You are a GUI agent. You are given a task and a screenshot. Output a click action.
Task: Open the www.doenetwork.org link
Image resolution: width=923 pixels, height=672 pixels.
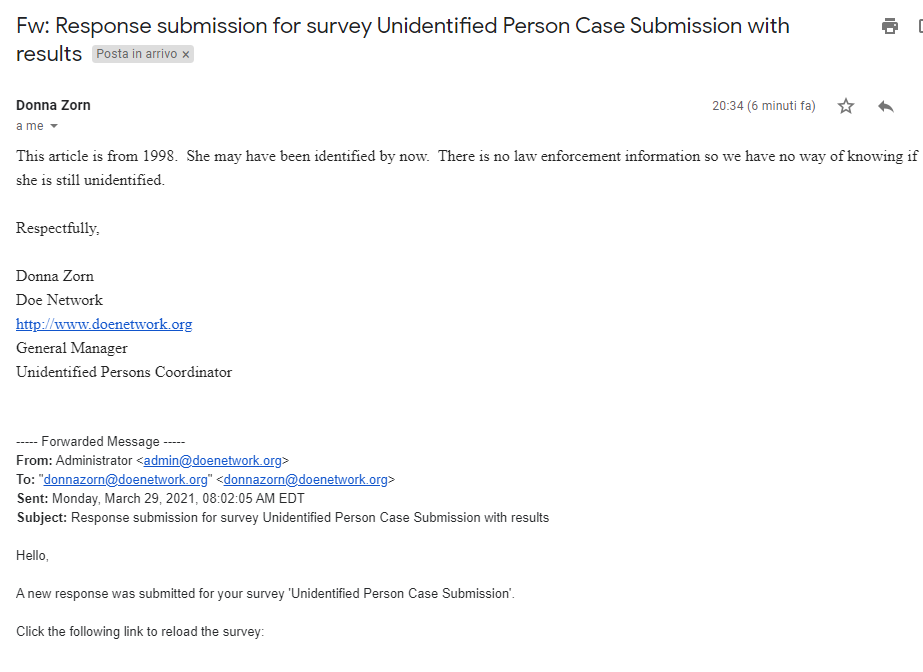(x=104, y=324)
